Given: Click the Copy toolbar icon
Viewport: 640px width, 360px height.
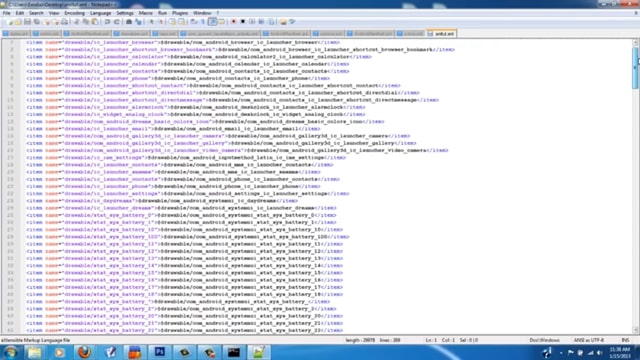Looking at the screenshot, I should [x=86, y=22].
